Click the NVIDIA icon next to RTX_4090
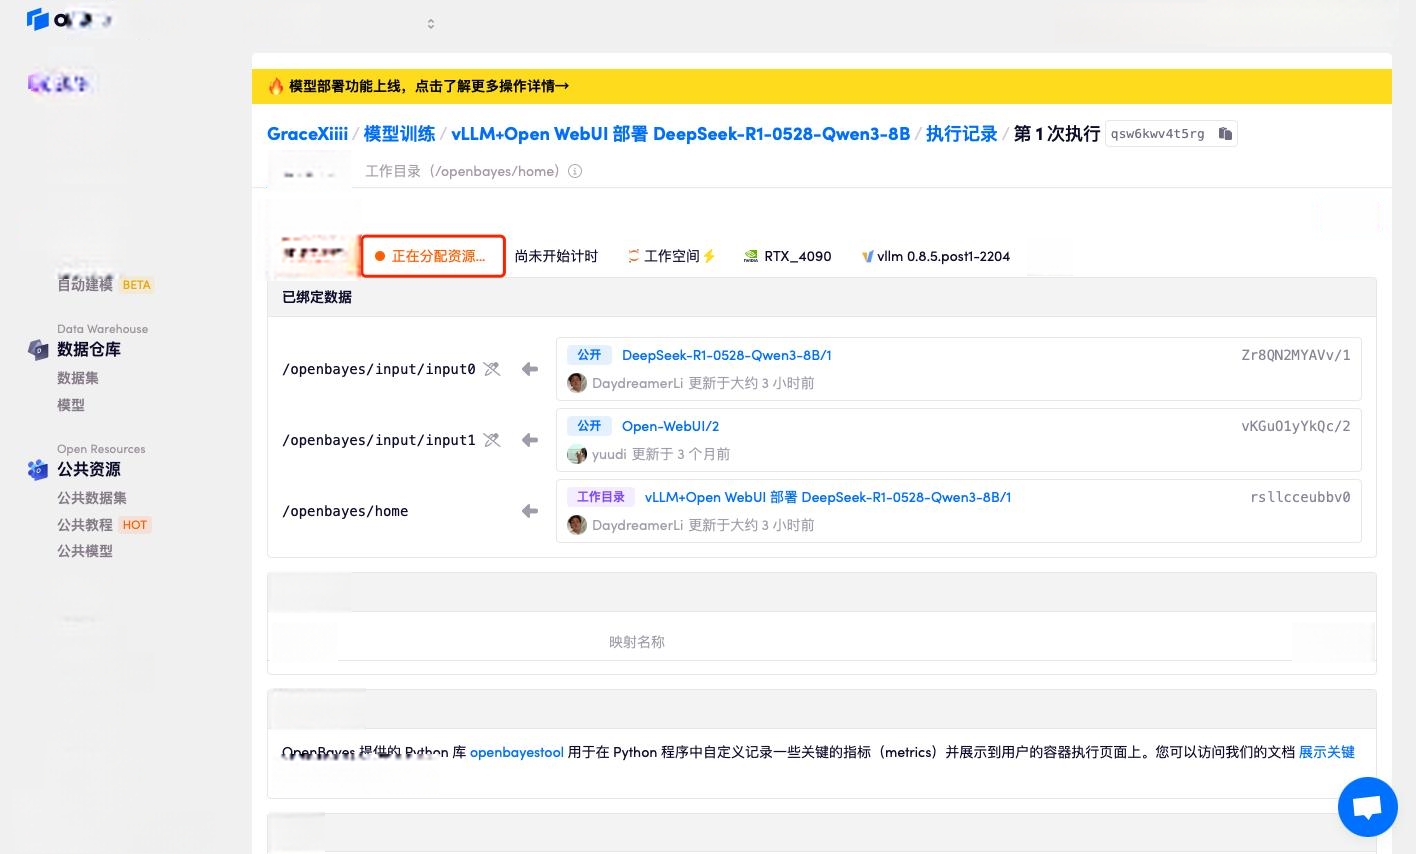 tap(751, 256)
